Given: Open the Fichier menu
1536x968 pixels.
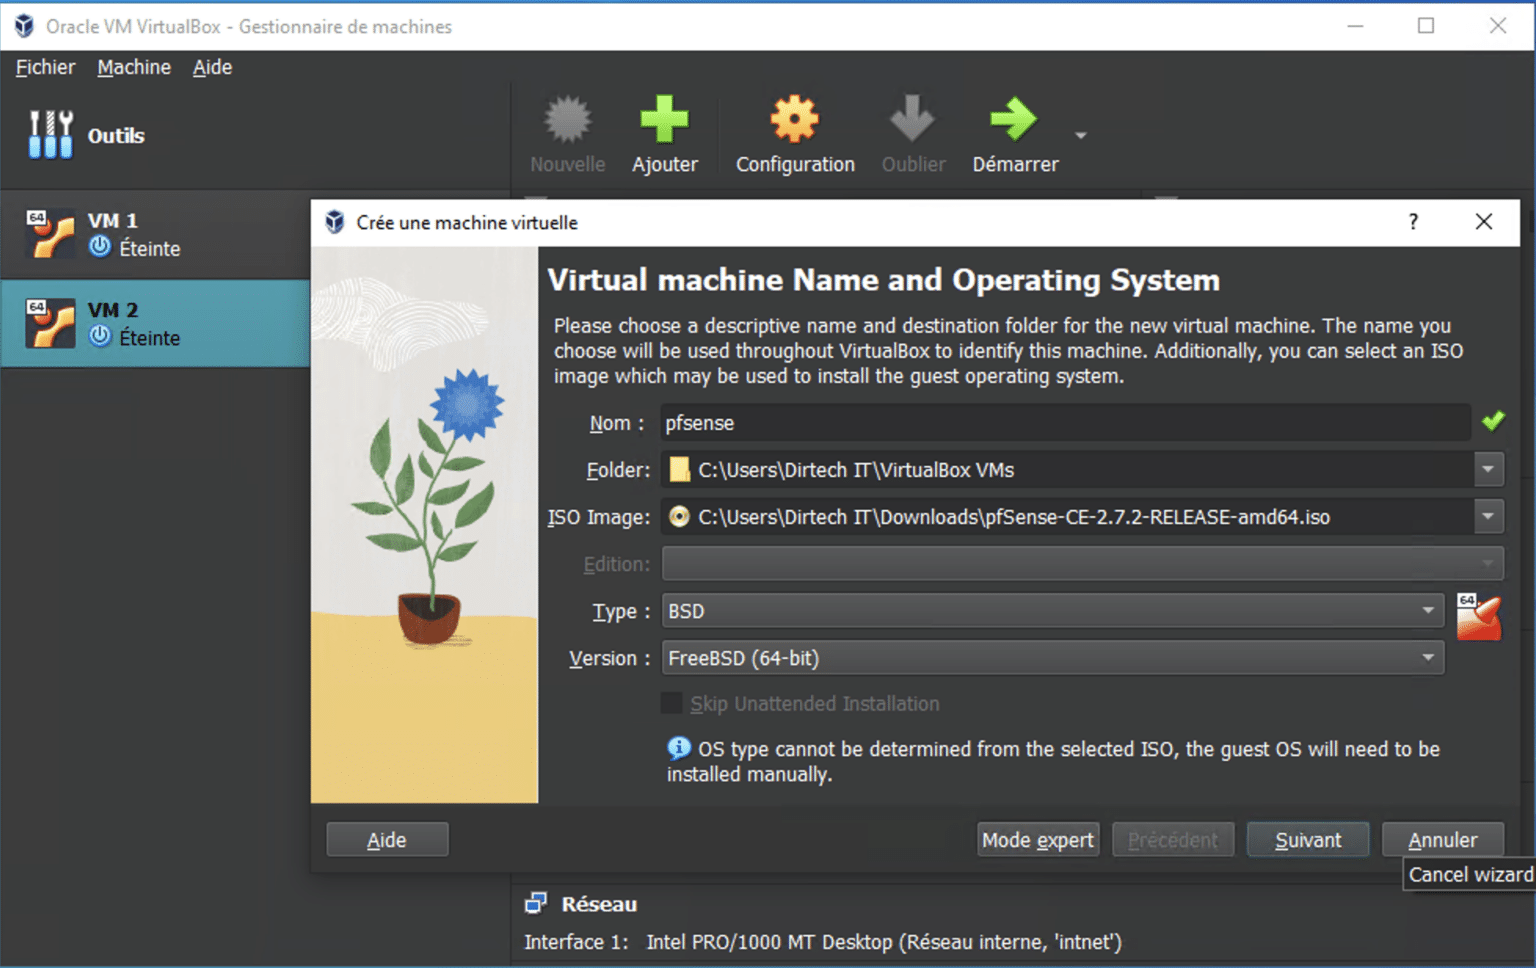Looking at the screenshot, I should tap(44, 67).
